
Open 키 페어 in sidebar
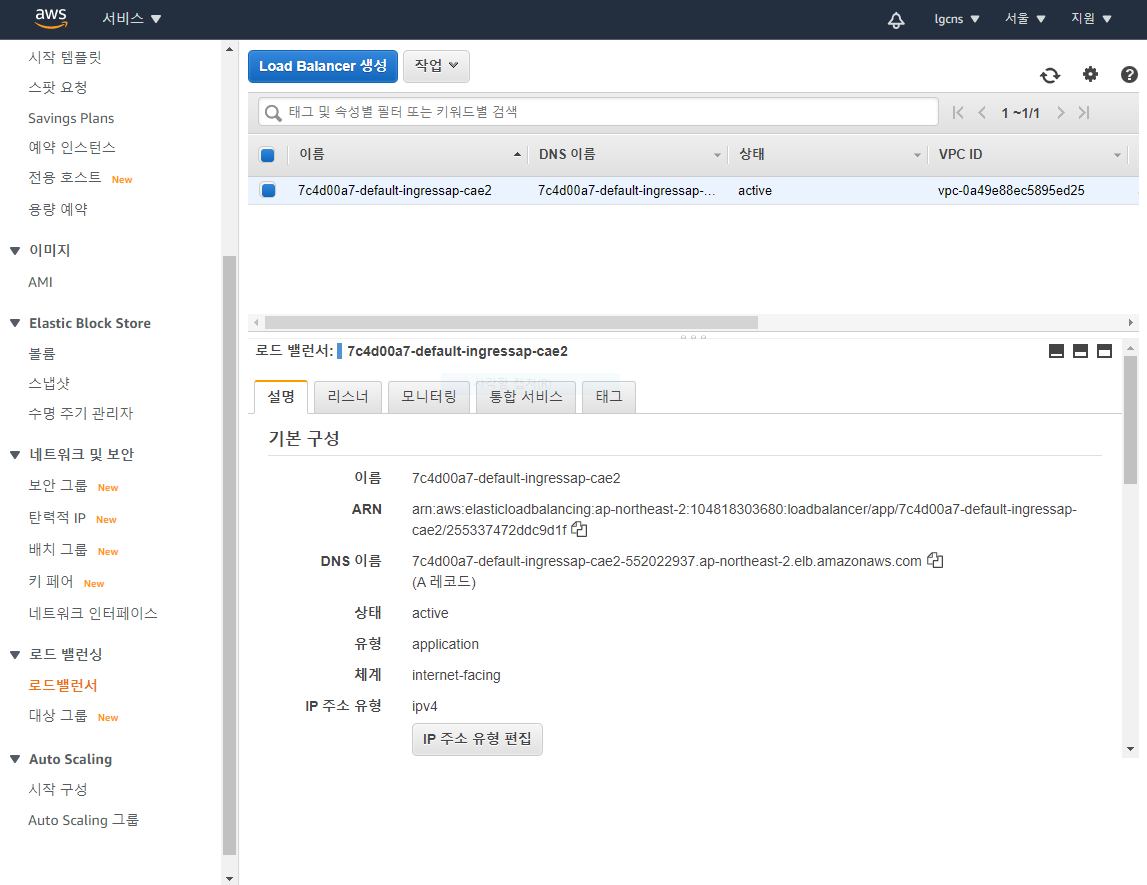(x=50, y=581)
